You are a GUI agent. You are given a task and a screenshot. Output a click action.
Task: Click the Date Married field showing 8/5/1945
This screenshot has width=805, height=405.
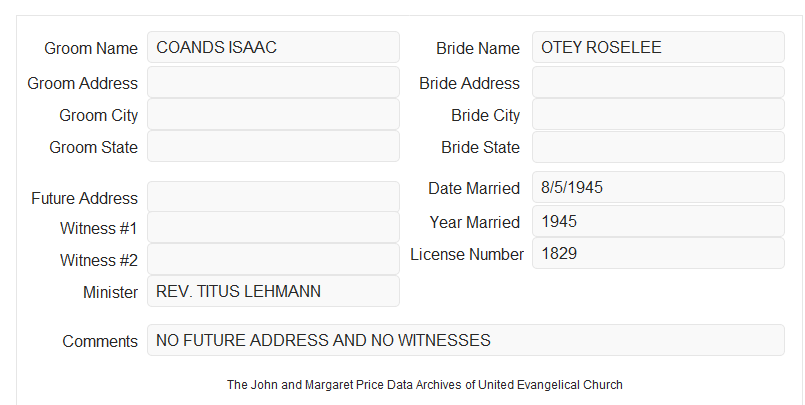click(658, 187)
